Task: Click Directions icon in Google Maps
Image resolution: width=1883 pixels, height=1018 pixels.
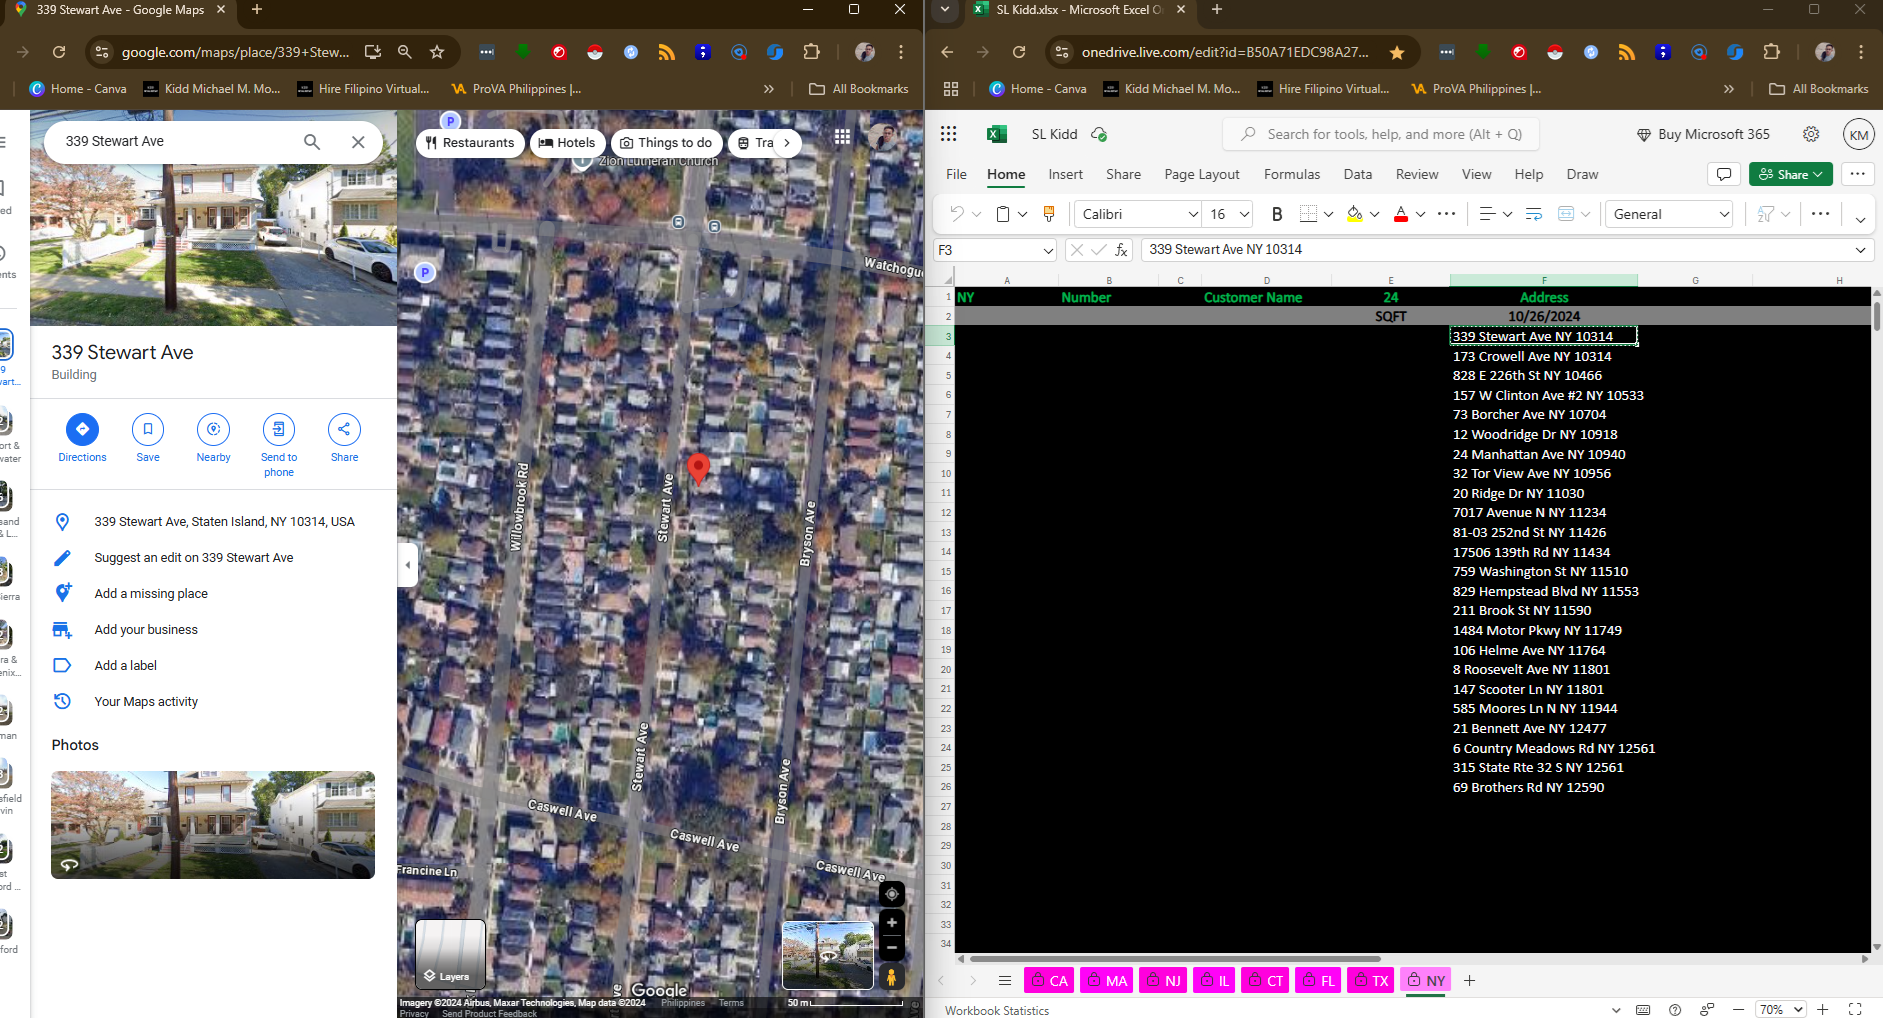Action: coord(82,430)
